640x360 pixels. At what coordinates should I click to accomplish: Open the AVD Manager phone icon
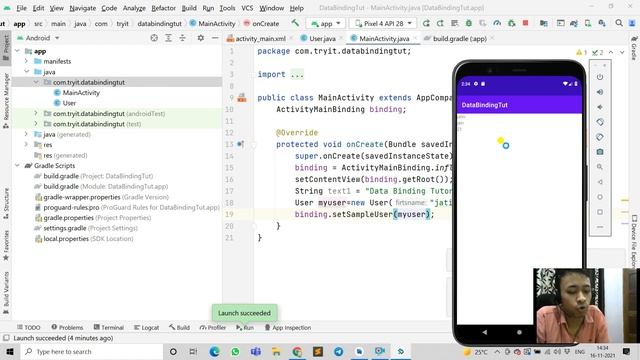(588, 23)
